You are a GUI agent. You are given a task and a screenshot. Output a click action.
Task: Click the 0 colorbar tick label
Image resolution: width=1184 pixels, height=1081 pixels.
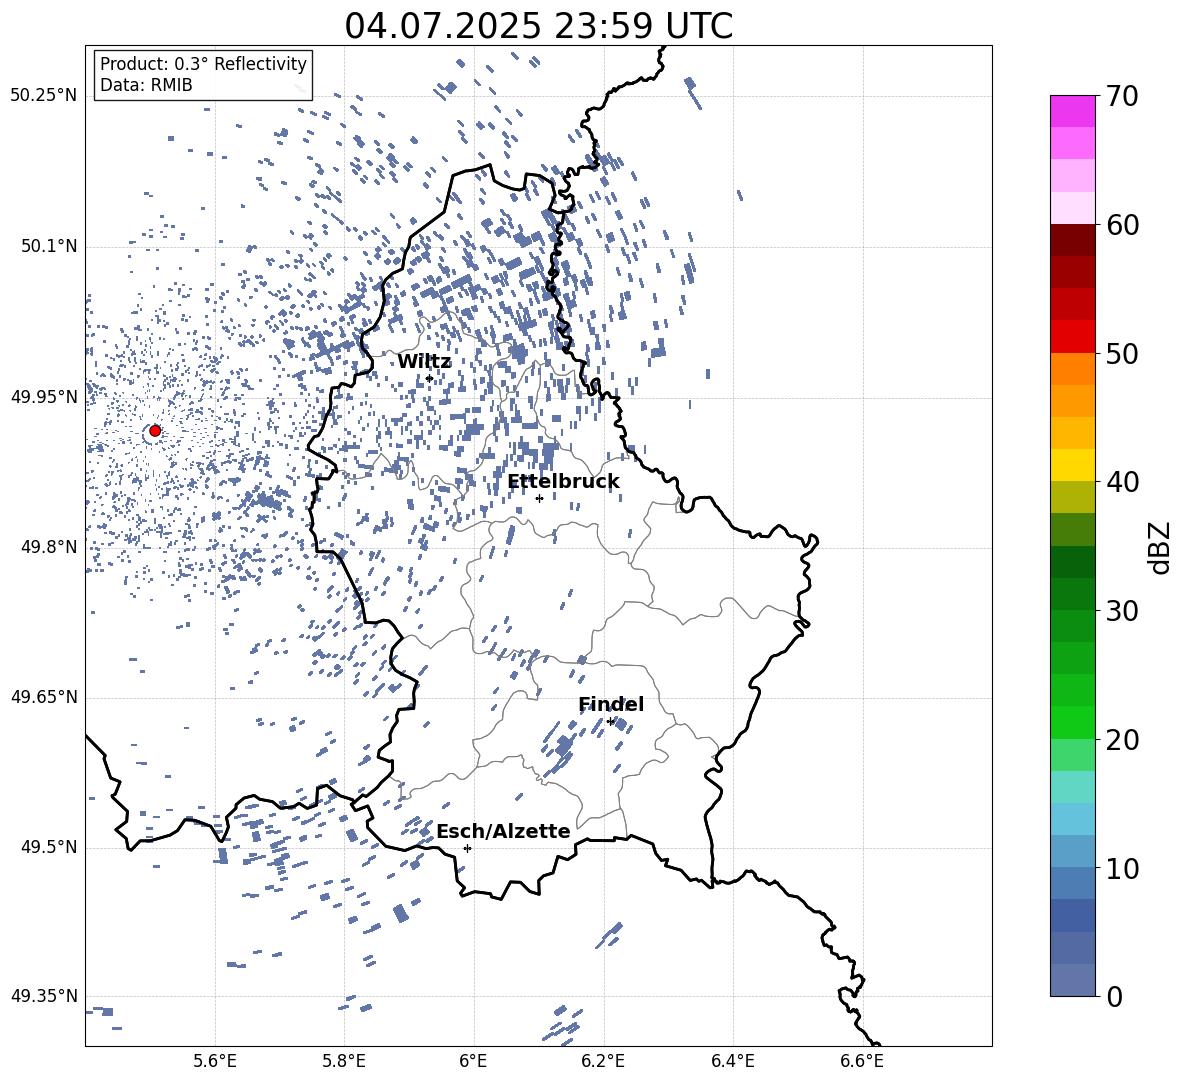(1114, 997)
